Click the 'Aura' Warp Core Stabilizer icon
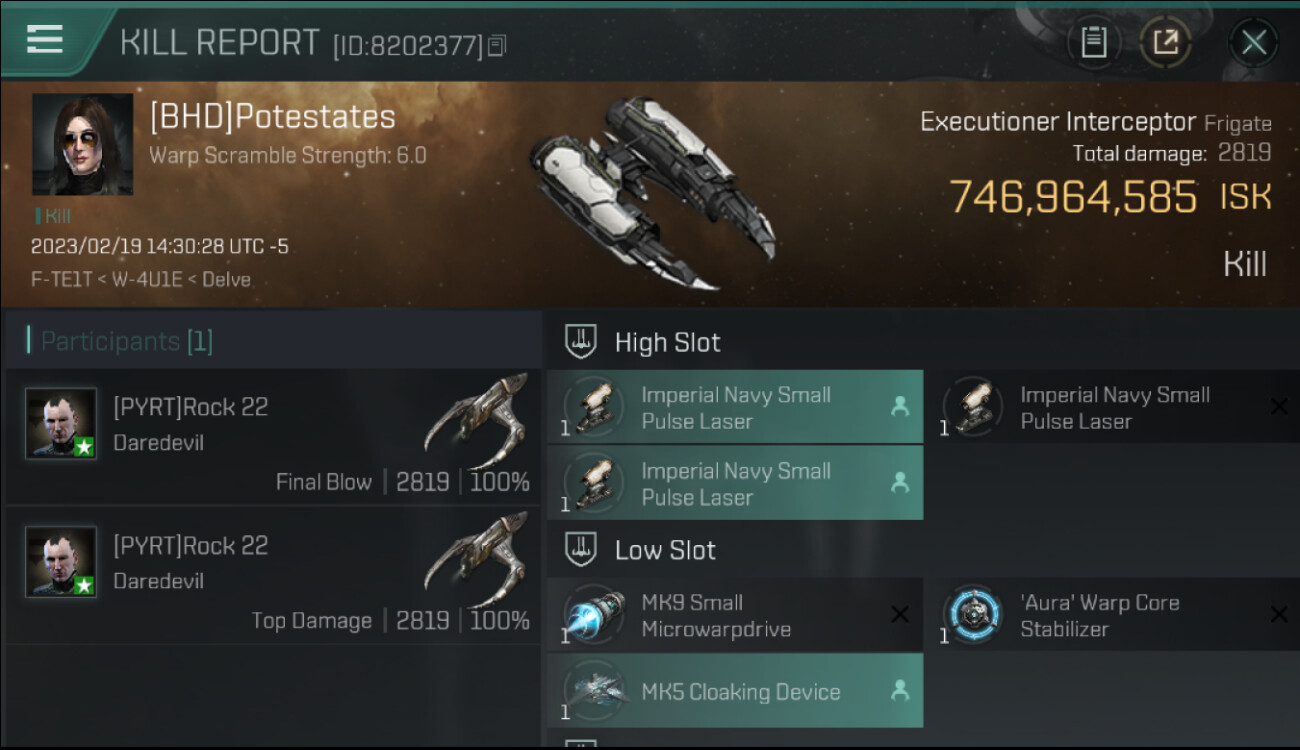The width and height of the screenshot is (1300, 750). click(973, 615)
